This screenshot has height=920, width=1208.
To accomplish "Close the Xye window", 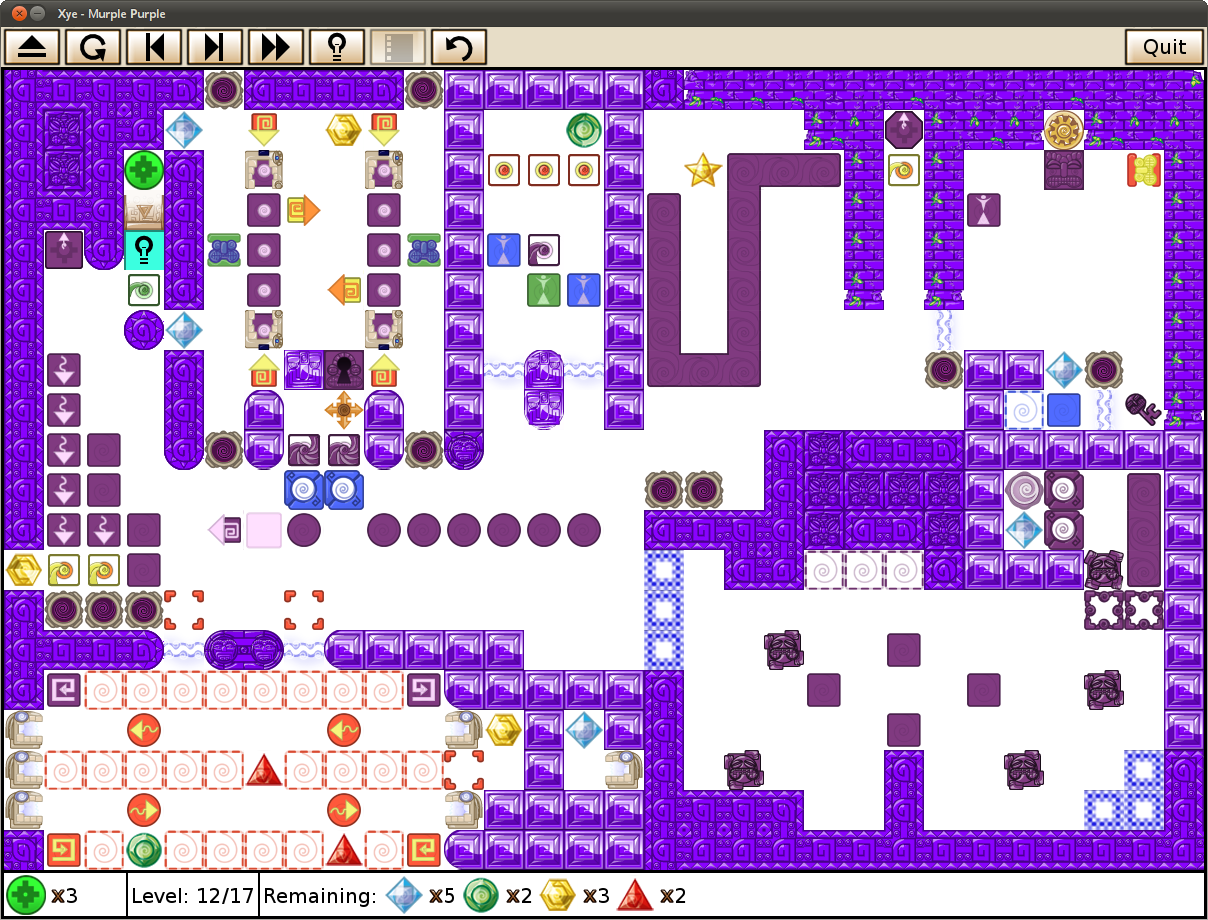I will tap(17, 13).
